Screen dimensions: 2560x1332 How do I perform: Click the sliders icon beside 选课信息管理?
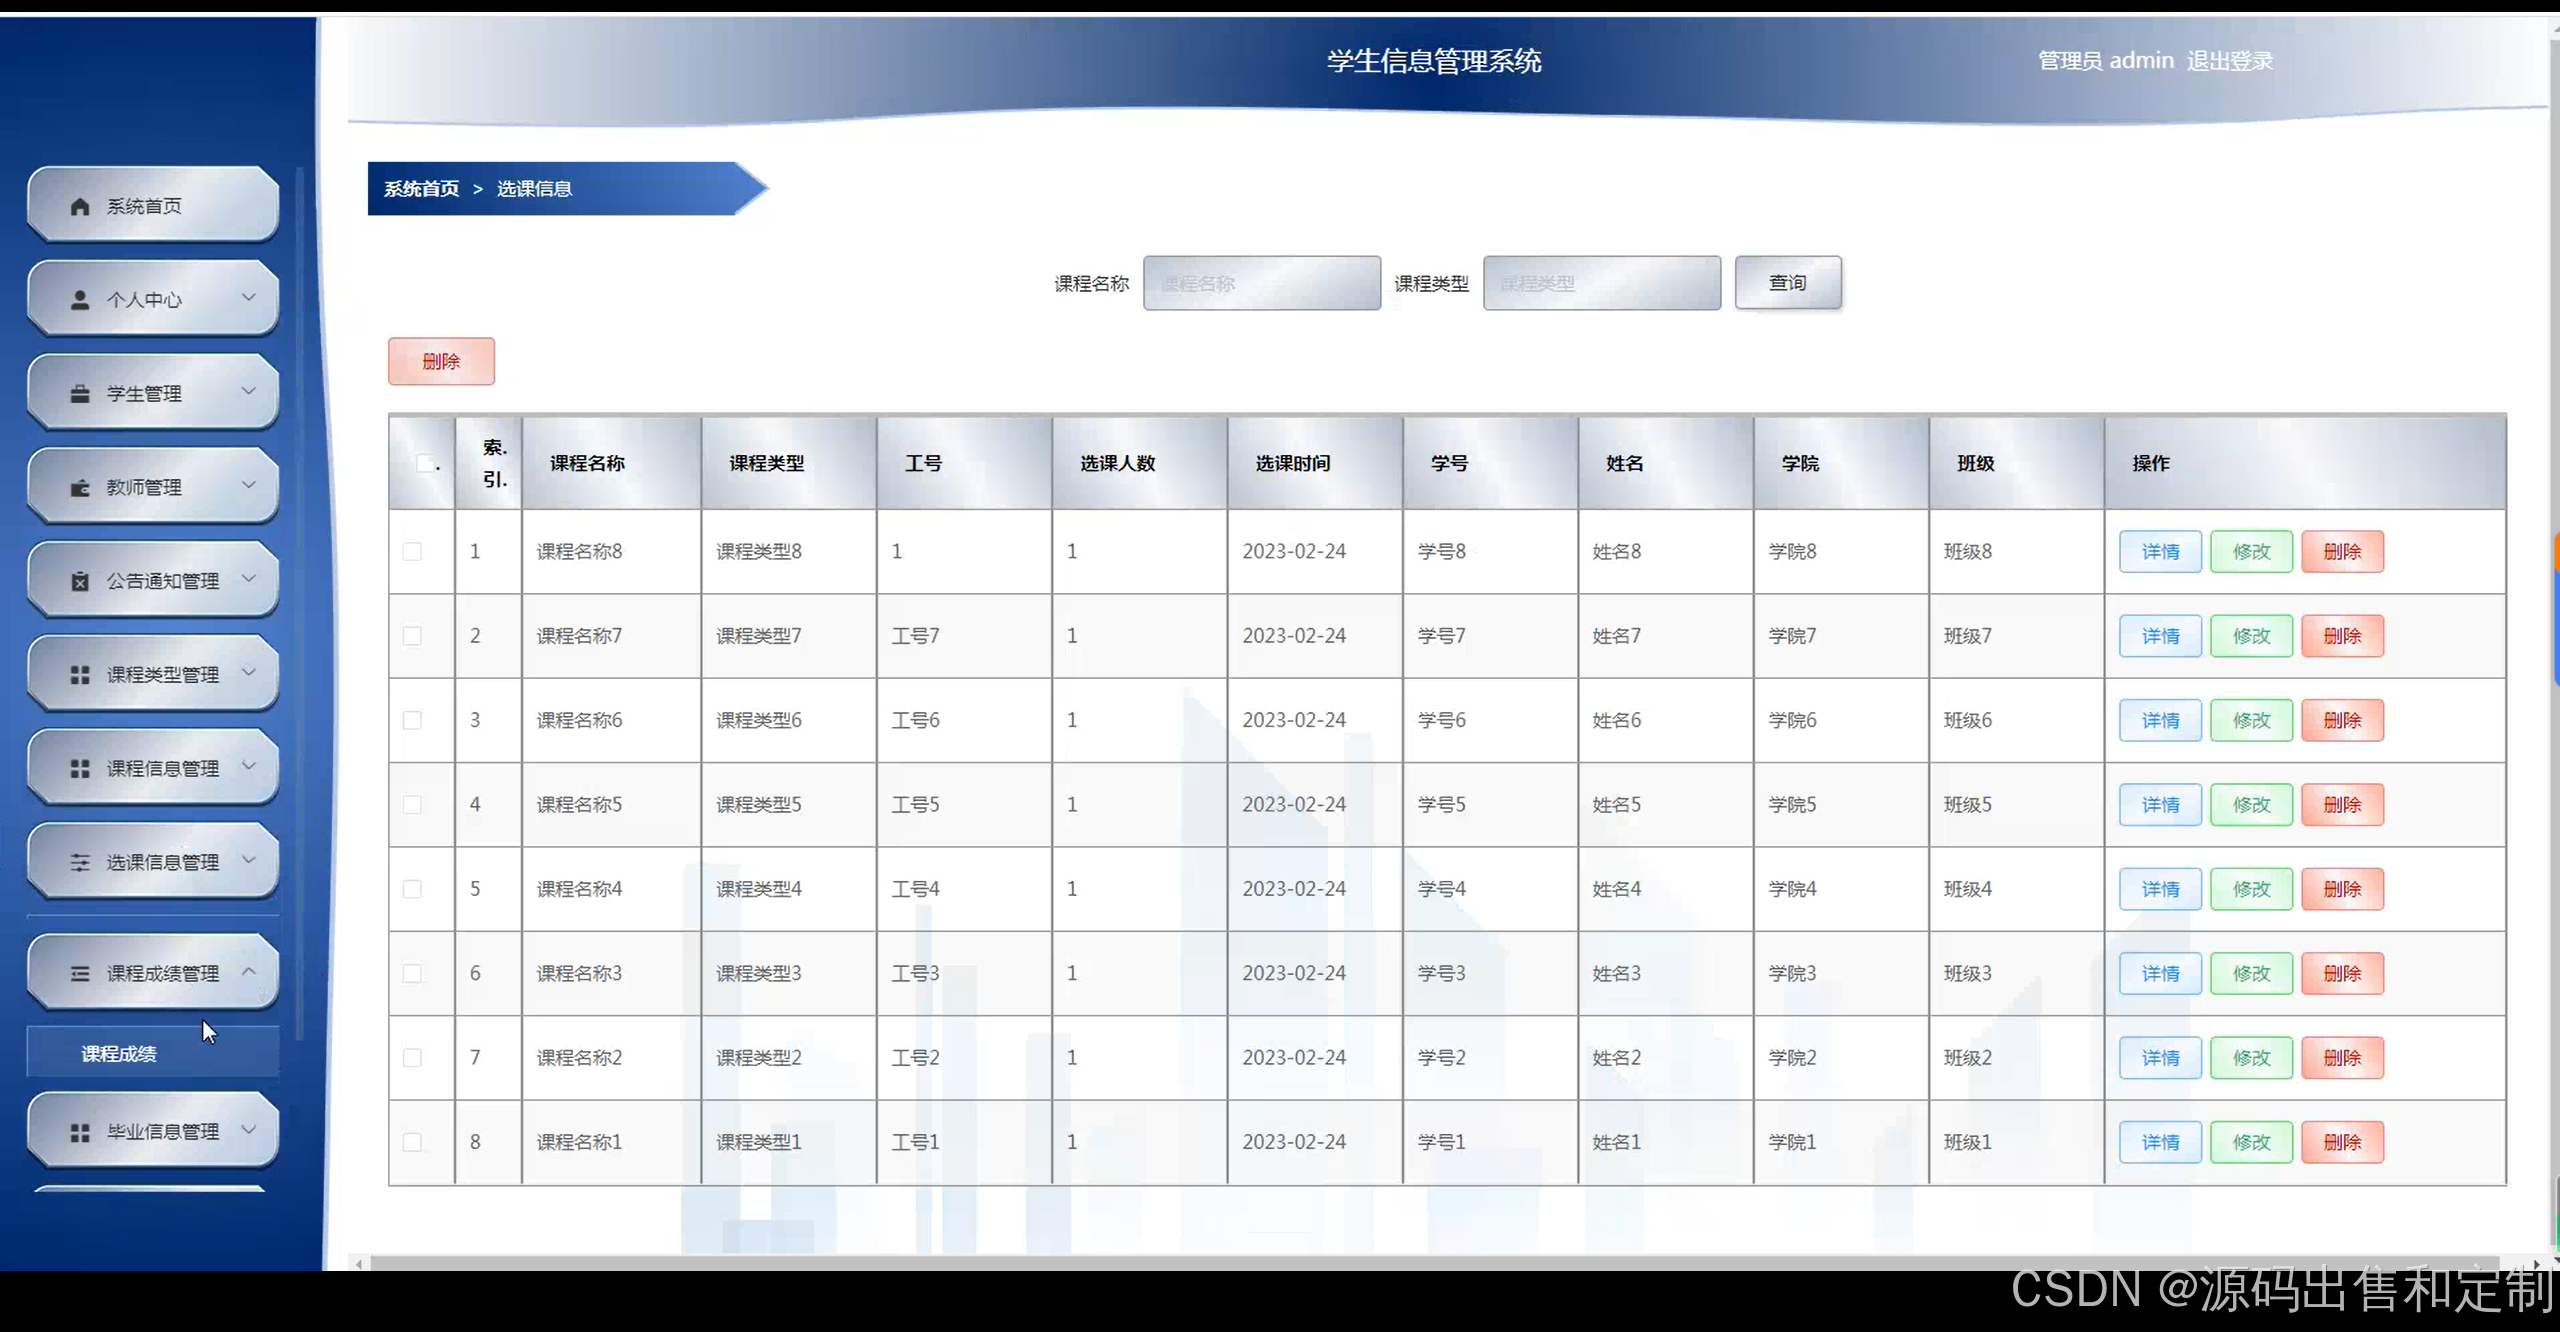click(x=80, y=862)
